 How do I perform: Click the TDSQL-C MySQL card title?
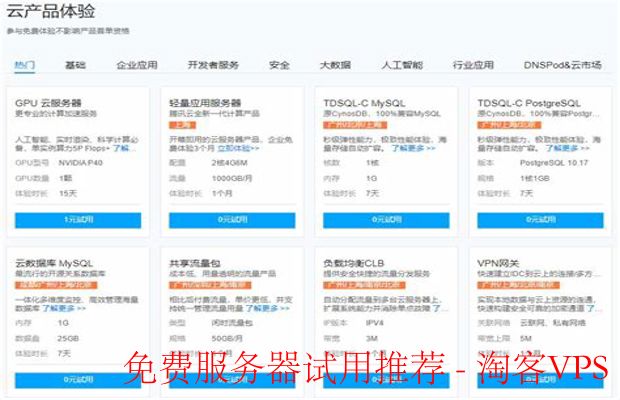364,104
